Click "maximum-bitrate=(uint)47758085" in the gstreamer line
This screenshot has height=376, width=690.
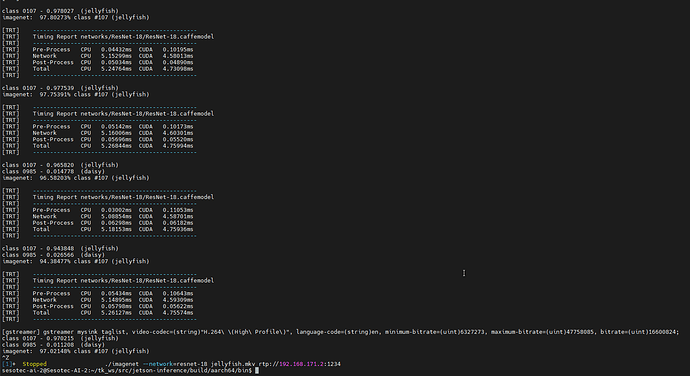click(x=543, y=332)
